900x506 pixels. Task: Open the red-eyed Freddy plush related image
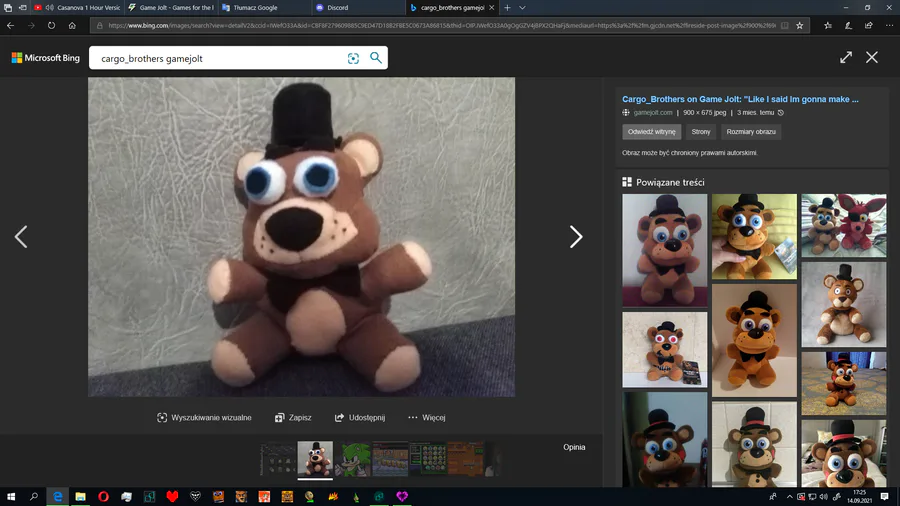(665, 349)
